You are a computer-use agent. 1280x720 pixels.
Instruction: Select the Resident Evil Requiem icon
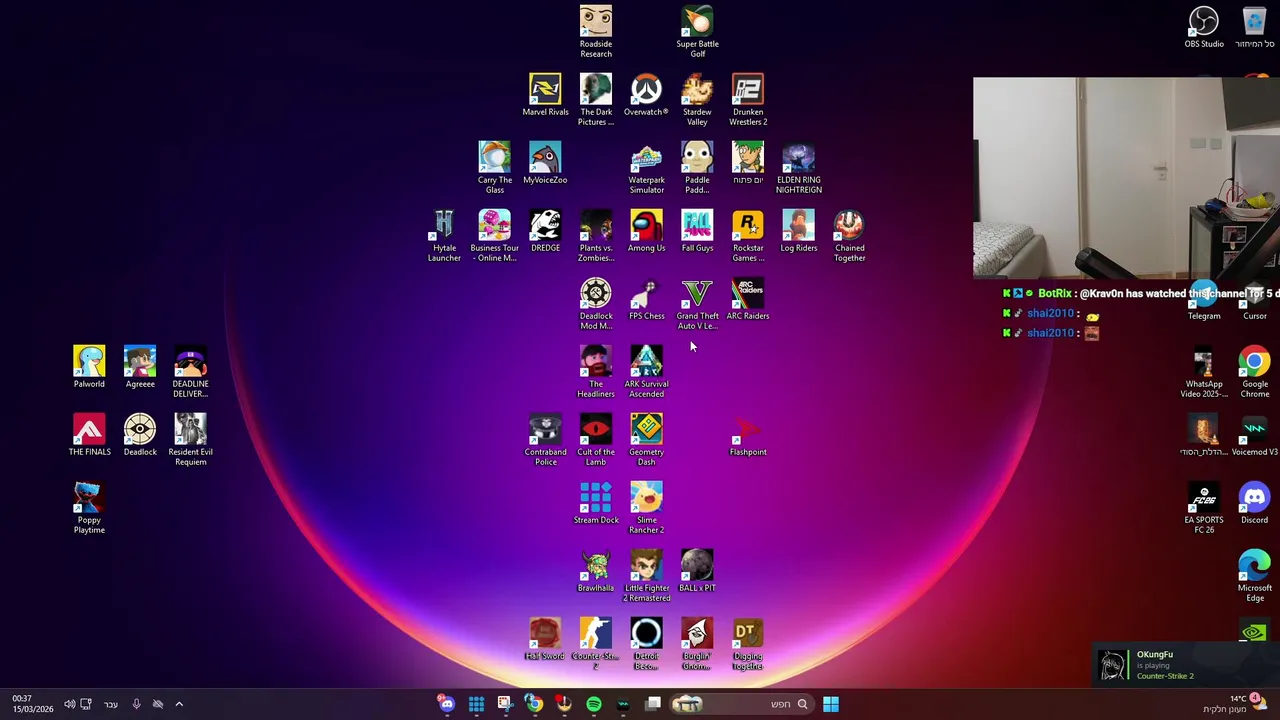(x=190, y=440)
